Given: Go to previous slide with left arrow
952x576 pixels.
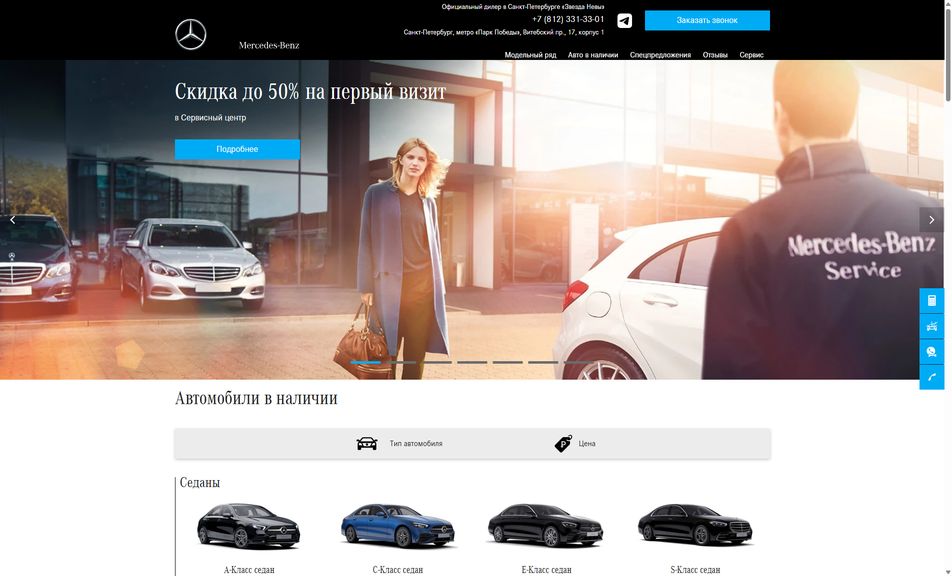Looking at the screenshot, I should tap(13, 220).
